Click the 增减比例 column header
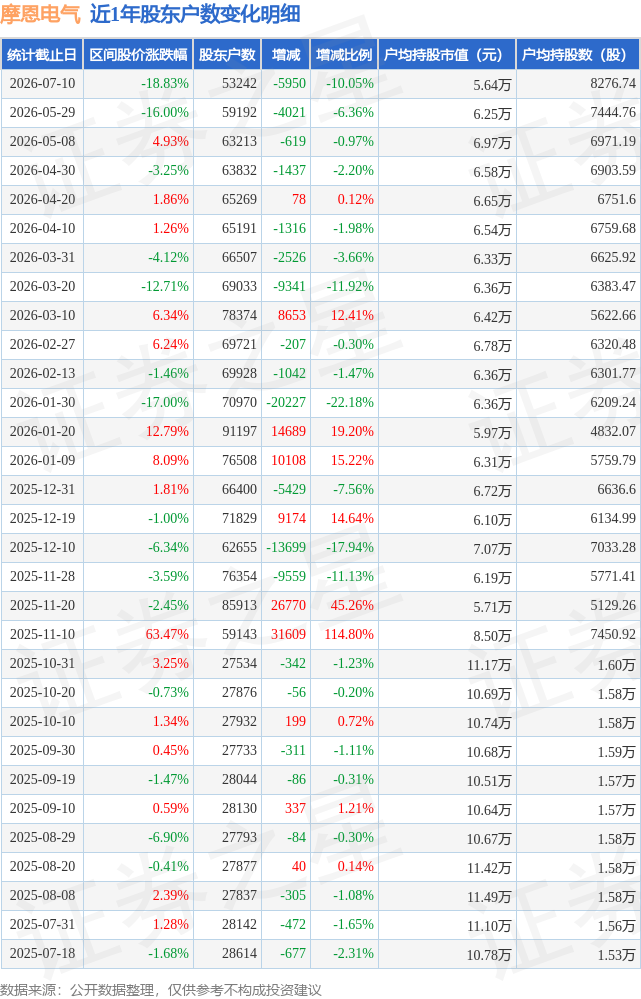The height and width of the screenshot is (999, 641). point(344,55)
